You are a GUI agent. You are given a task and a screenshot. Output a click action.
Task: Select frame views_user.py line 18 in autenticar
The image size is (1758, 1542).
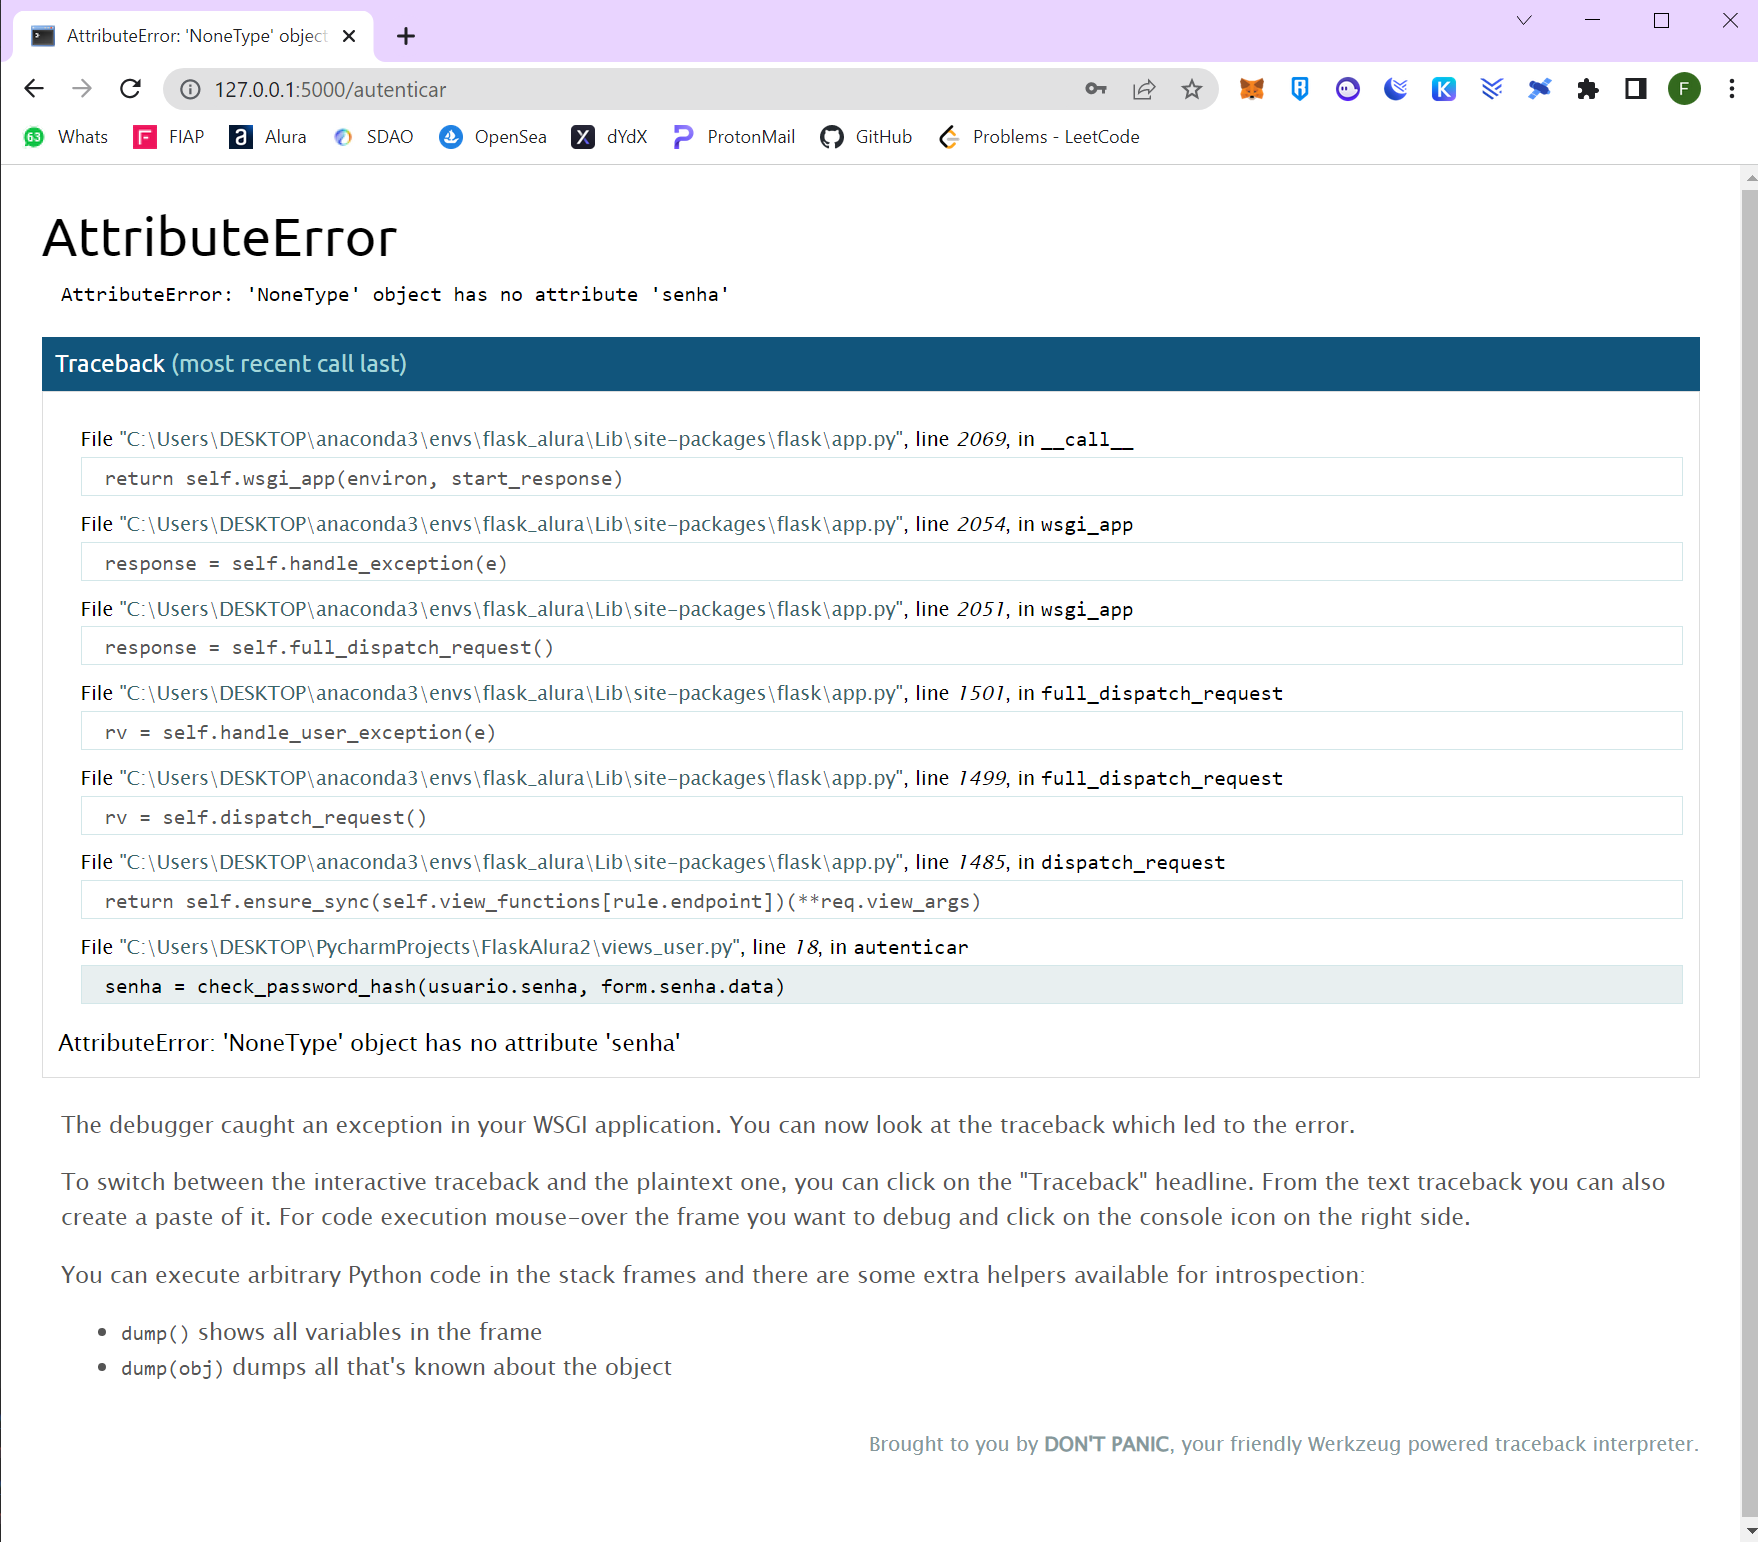click(x=525, y=947)
